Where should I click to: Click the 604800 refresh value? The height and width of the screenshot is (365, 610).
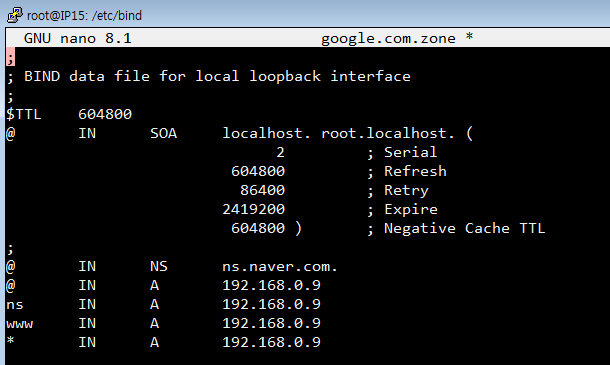click(258, 172)
